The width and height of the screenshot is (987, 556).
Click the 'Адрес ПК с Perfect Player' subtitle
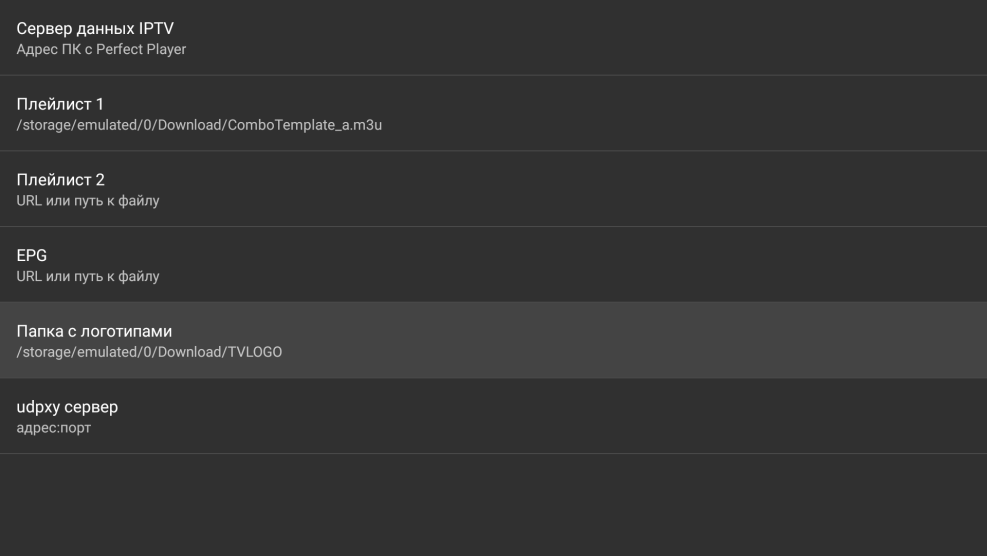[x=101, y=49]
